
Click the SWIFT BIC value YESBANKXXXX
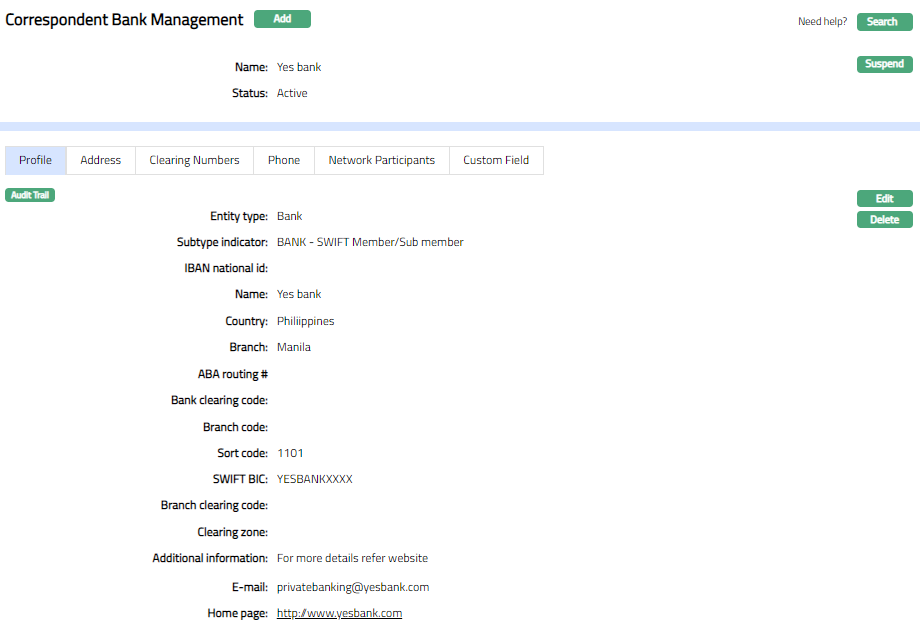click(x=314, y=480)
